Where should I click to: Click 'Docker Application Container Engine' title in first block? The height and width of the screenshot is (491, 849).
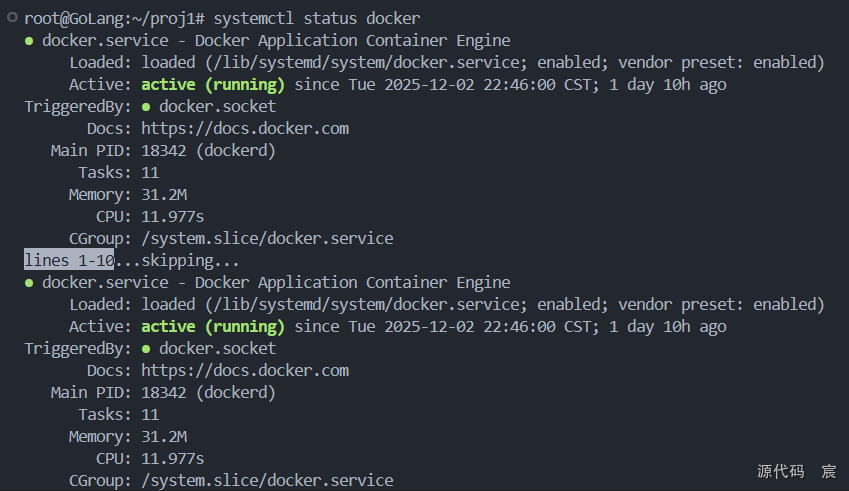pyautogui.click(x=352, y=41)
